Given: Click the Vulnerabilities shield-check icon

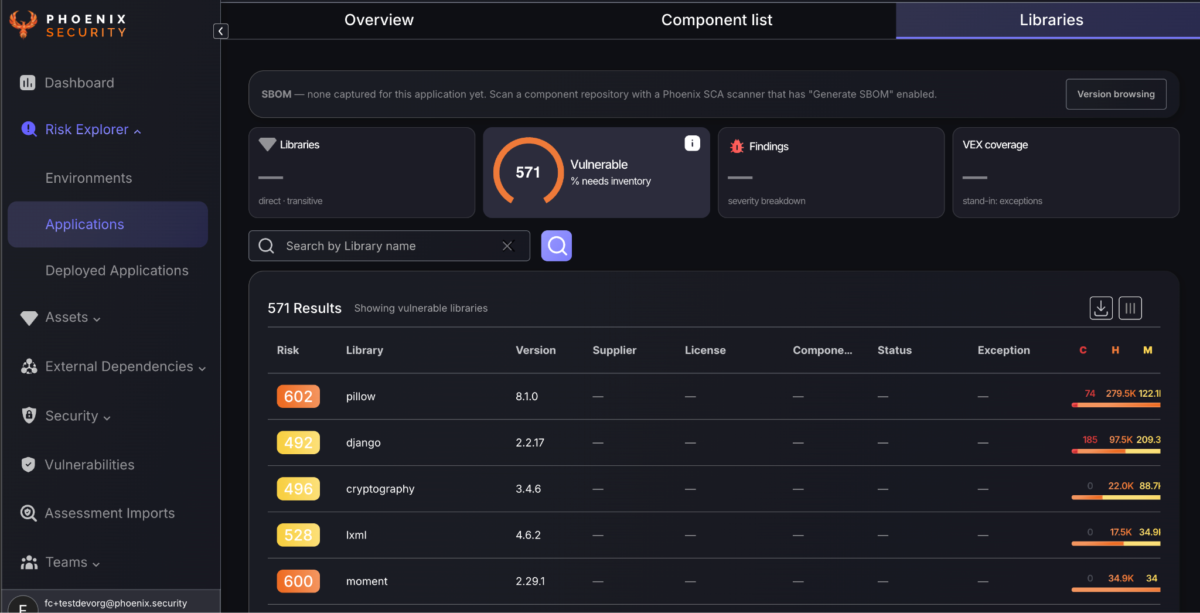Looking at the screenshot, I should 28,465.
